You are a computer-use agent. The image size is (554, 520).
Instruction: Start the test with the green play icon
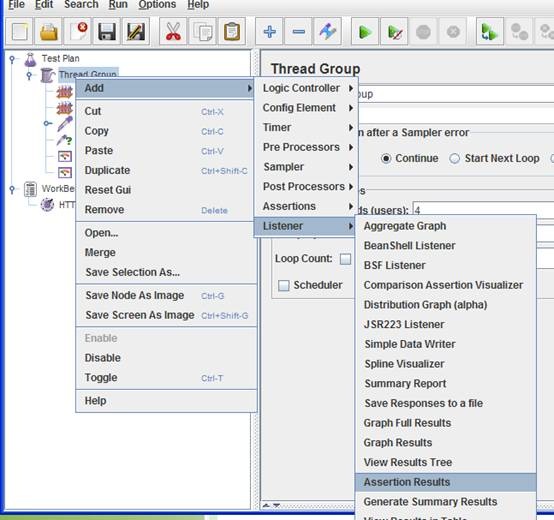pos(365,32)
